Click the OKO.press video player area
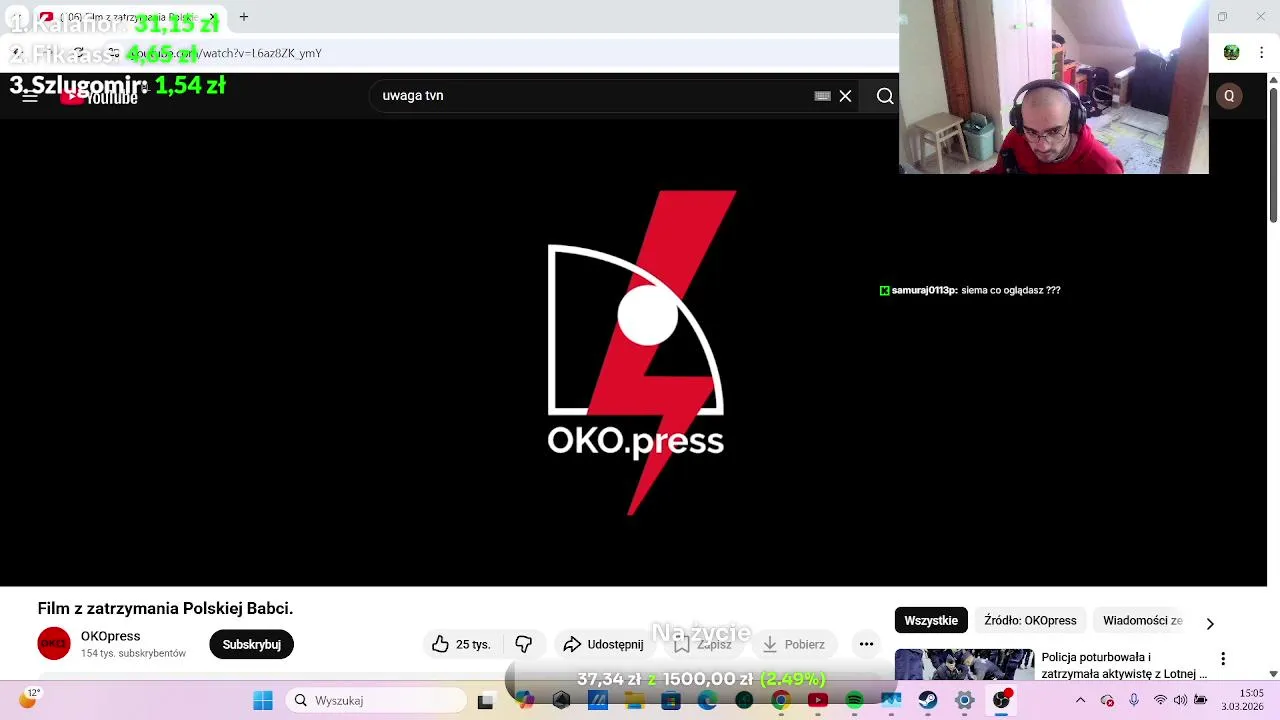1280x720 pixels. 635,352
